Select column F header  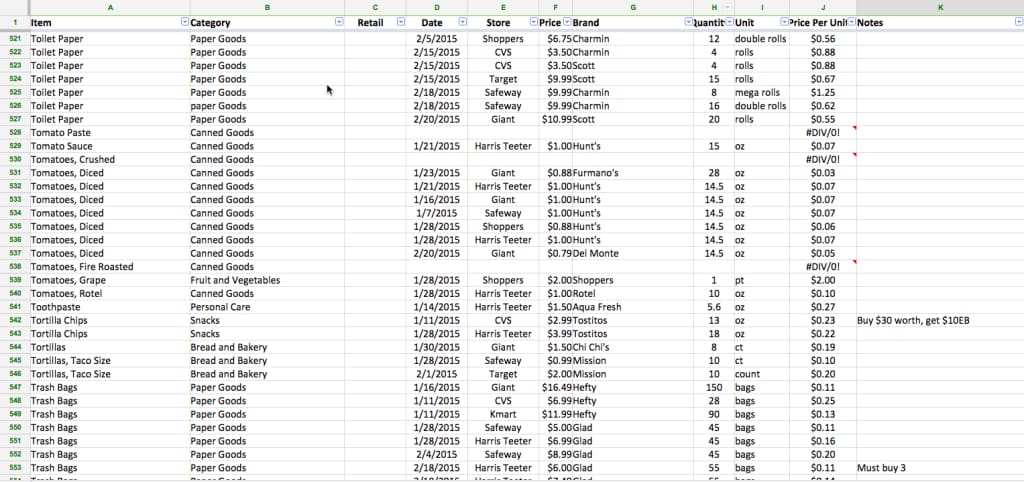(x=556, y=7)
